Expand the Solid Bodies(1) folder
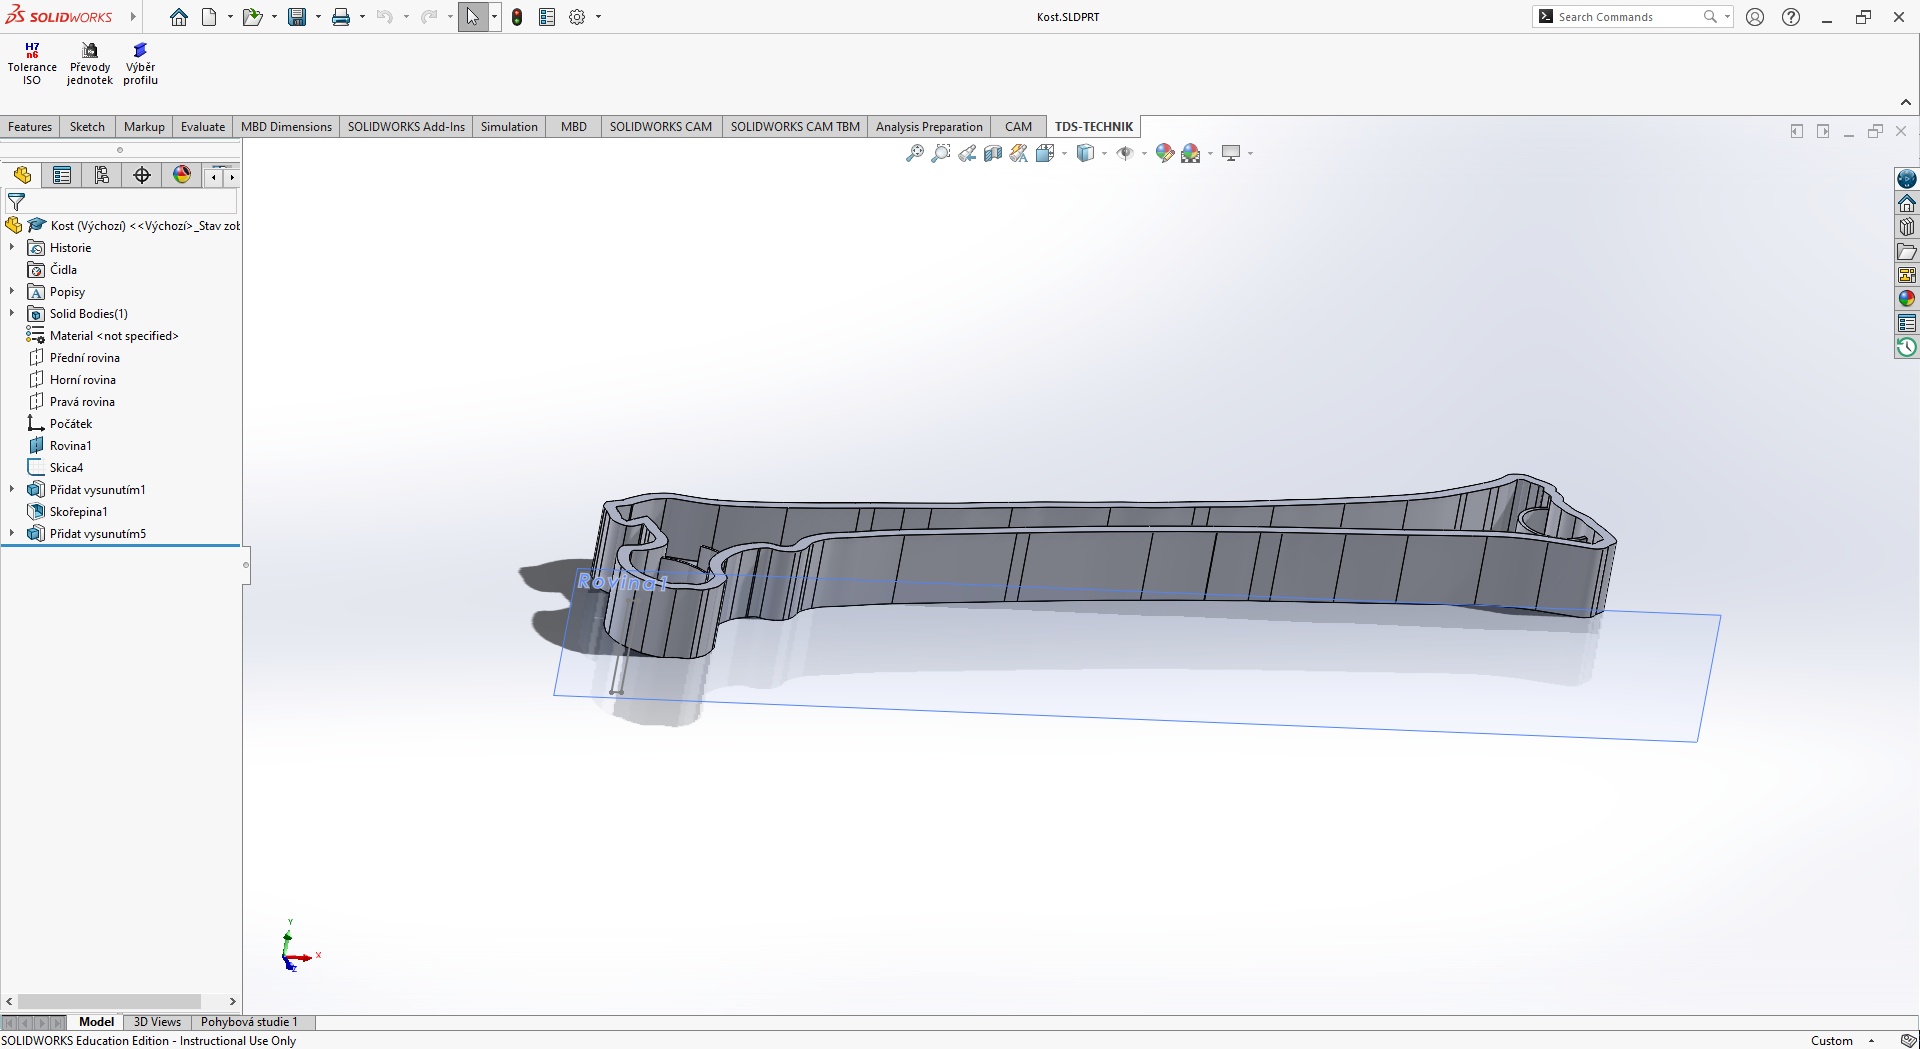 (12, 314)
